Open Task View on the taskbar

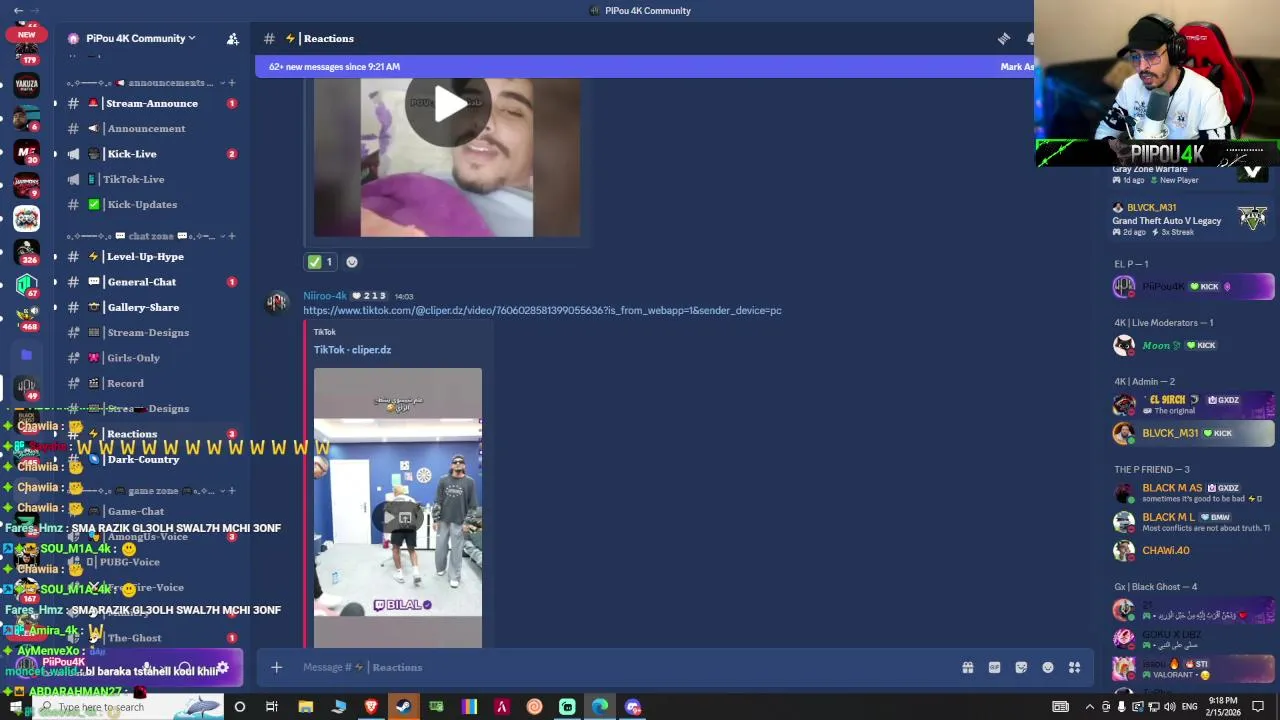[x=272, y=707]
